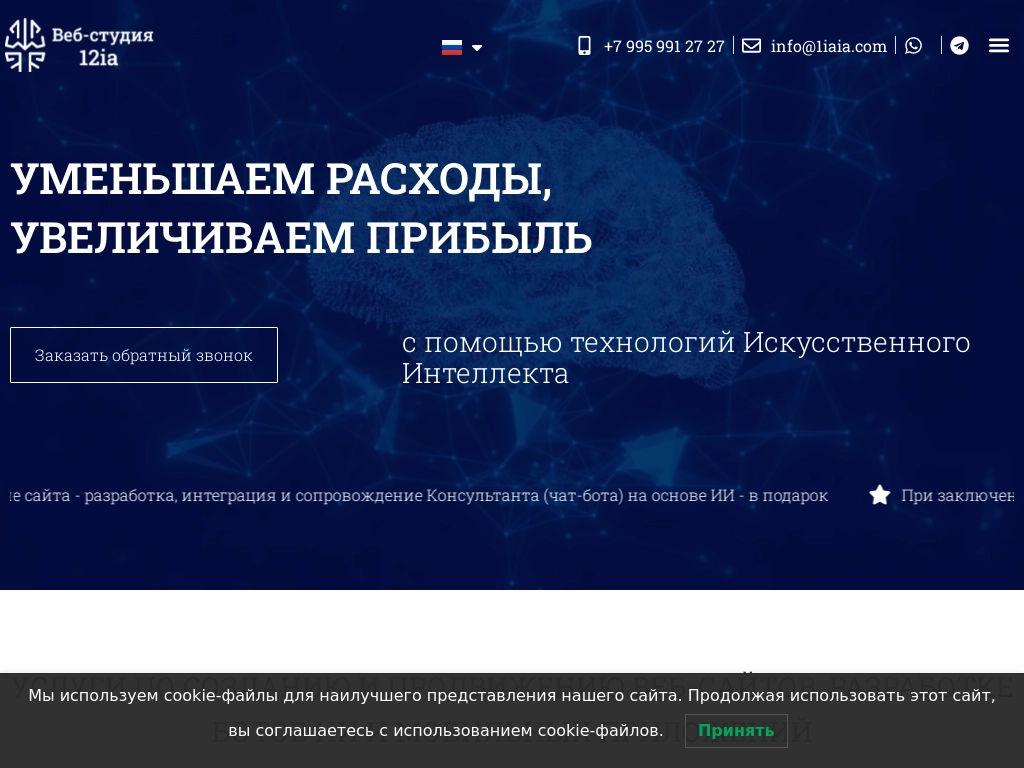The width and height of the screenshot is (1024, 768).
Task: Click the При заключении promo text on the right
Action: (958, 495)
